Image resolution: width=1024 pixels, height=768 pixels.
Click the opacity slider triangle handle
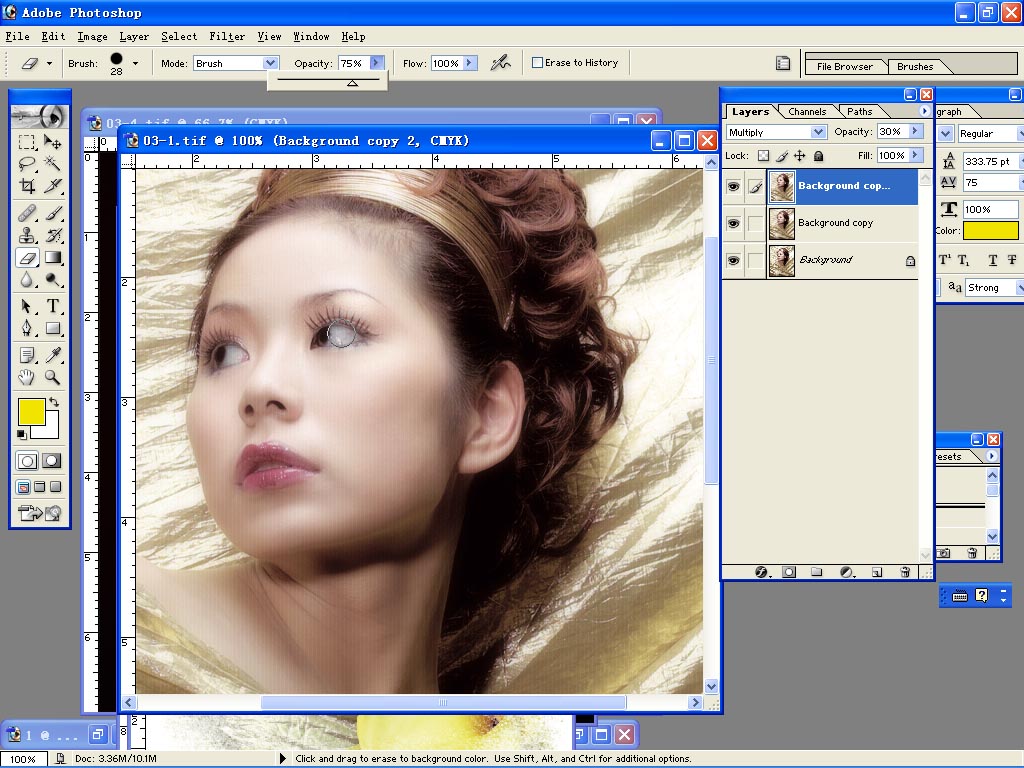click(x=352, y=84)
